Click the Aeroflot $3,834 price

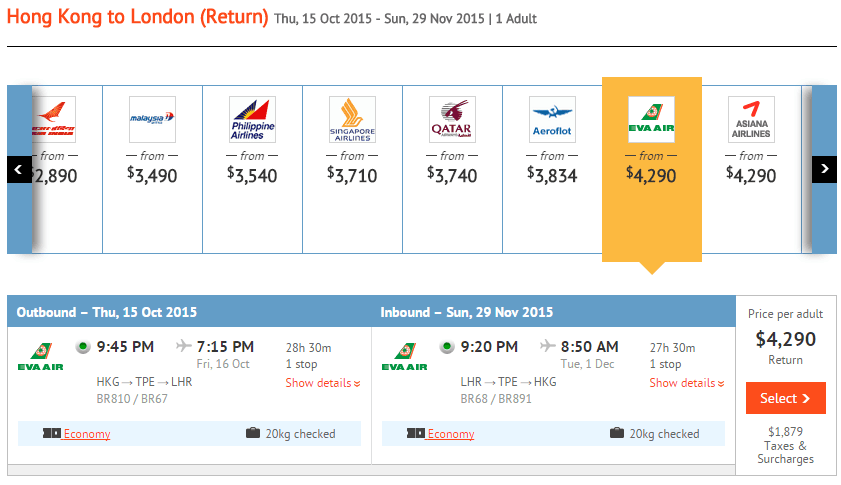pyautogui.click(x=552, y=175)
